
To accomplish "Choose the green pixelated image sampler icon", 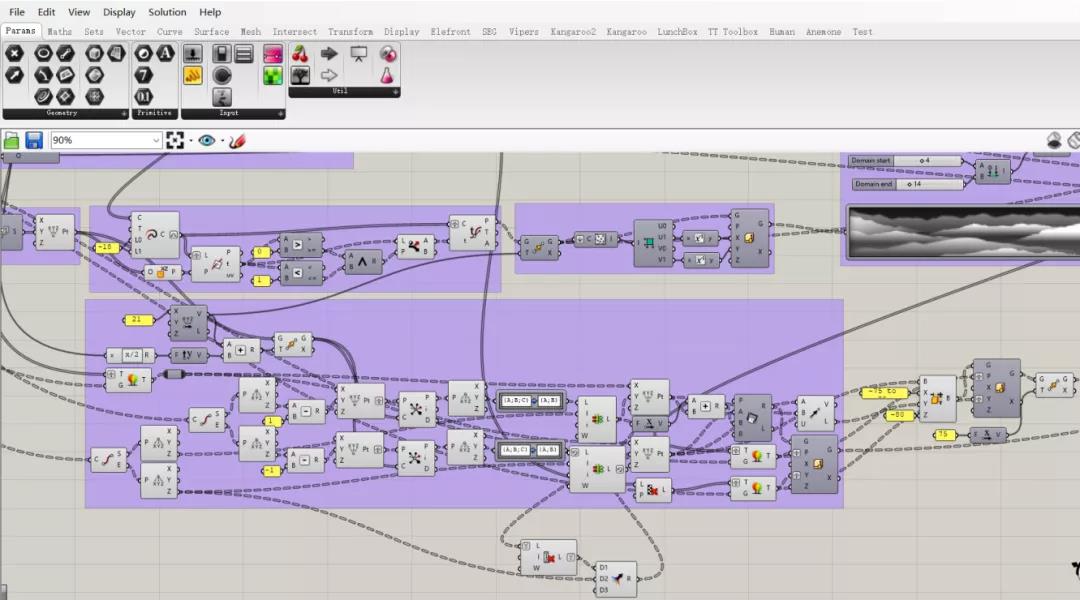I will coord(273,75).
